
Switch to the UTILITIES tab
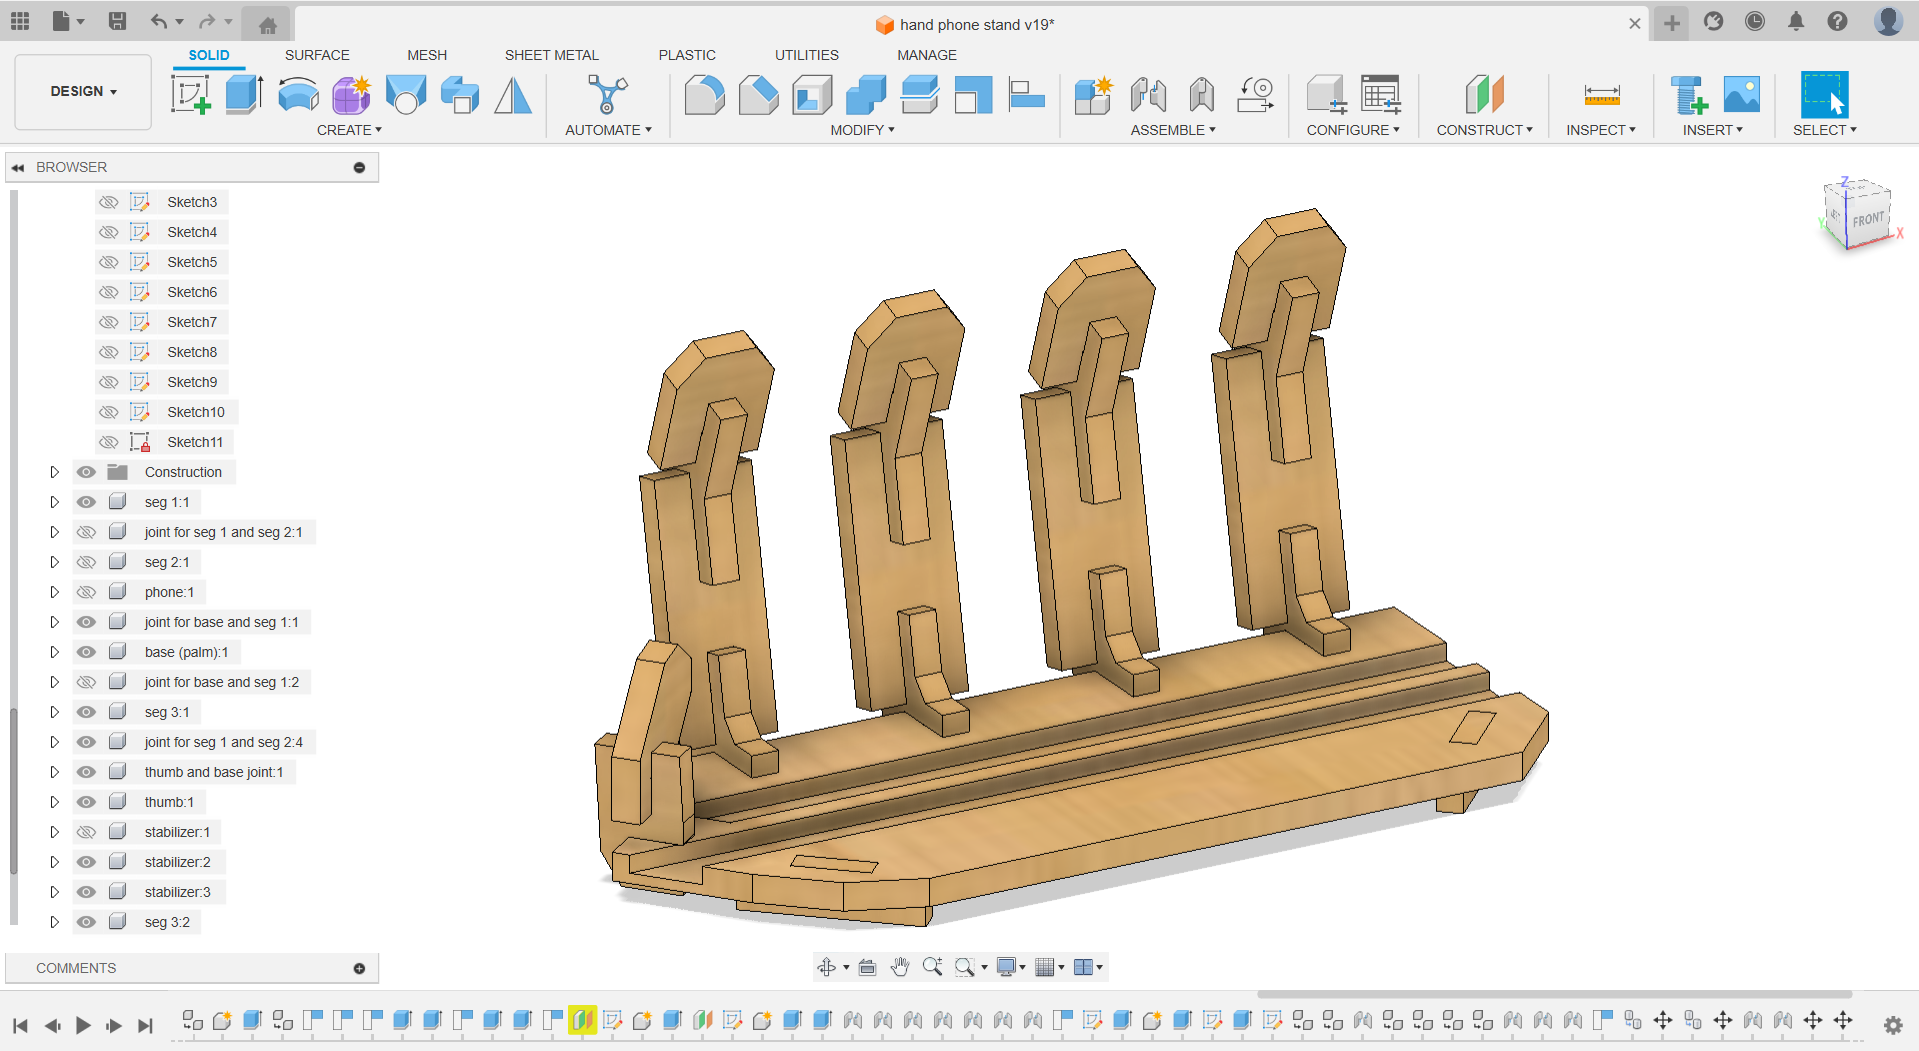click(807, 55)
